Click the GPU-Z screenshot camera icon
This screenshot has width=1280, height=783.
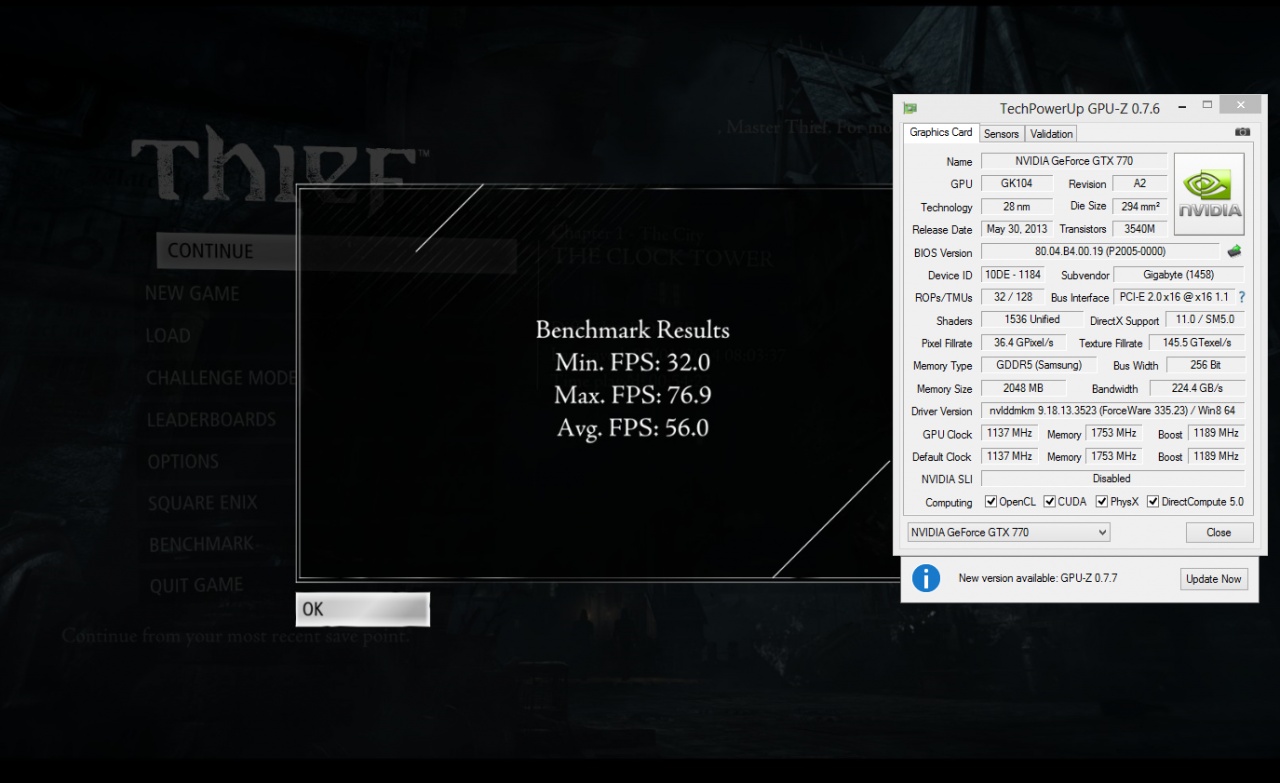coord(1242,133)
